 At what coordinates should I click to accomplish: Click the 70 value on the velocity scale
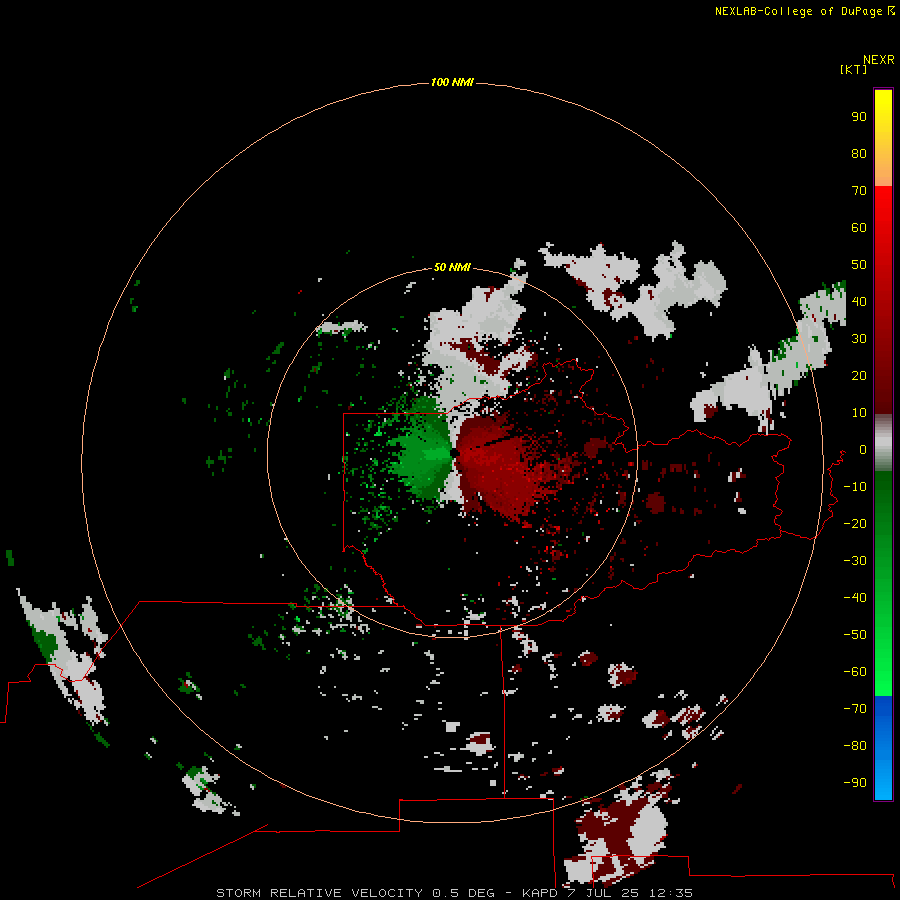pos(859,191)
